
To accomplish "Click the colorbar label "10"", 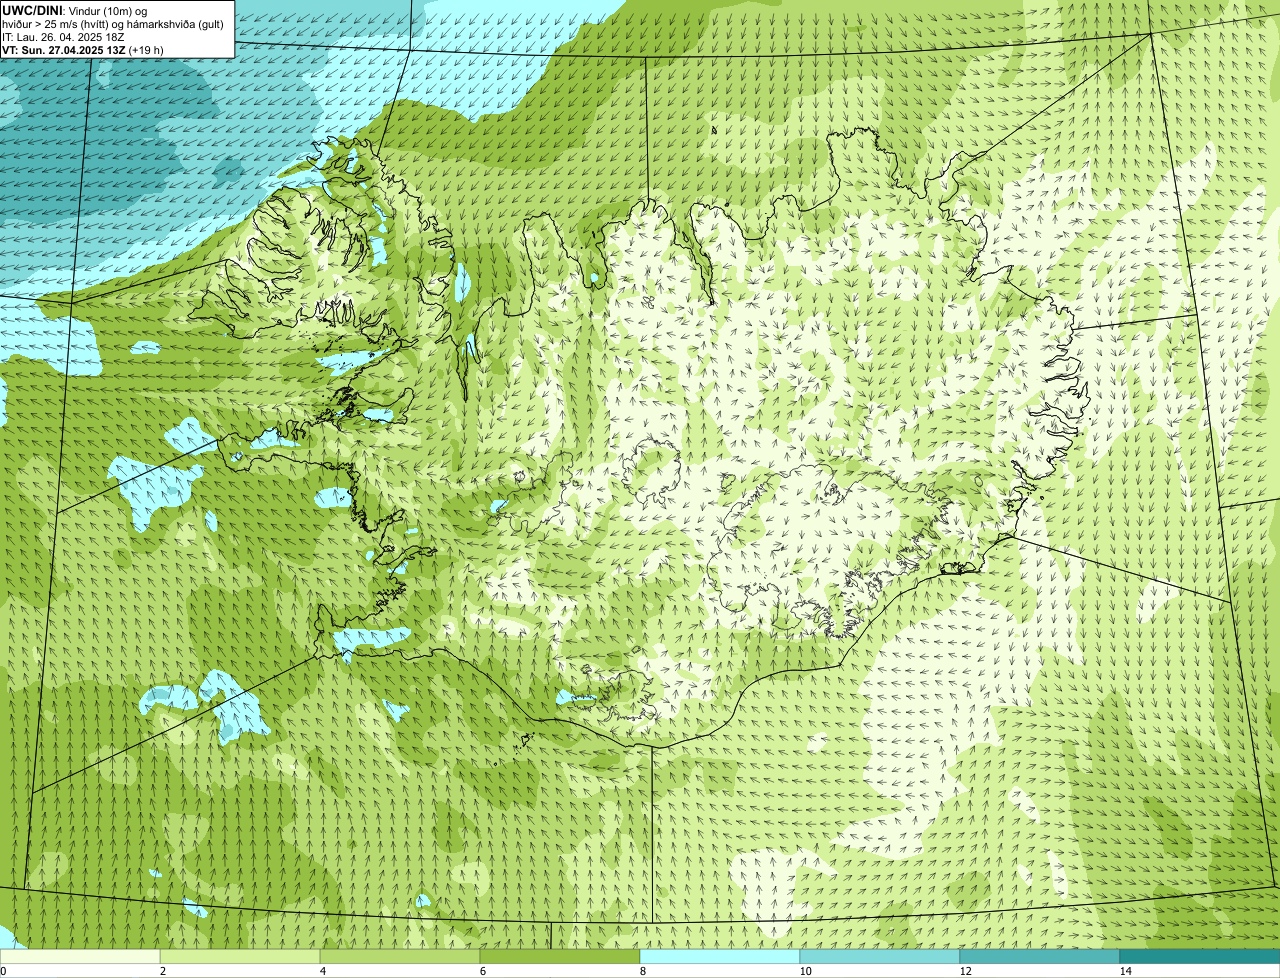I will coord(805,971).
